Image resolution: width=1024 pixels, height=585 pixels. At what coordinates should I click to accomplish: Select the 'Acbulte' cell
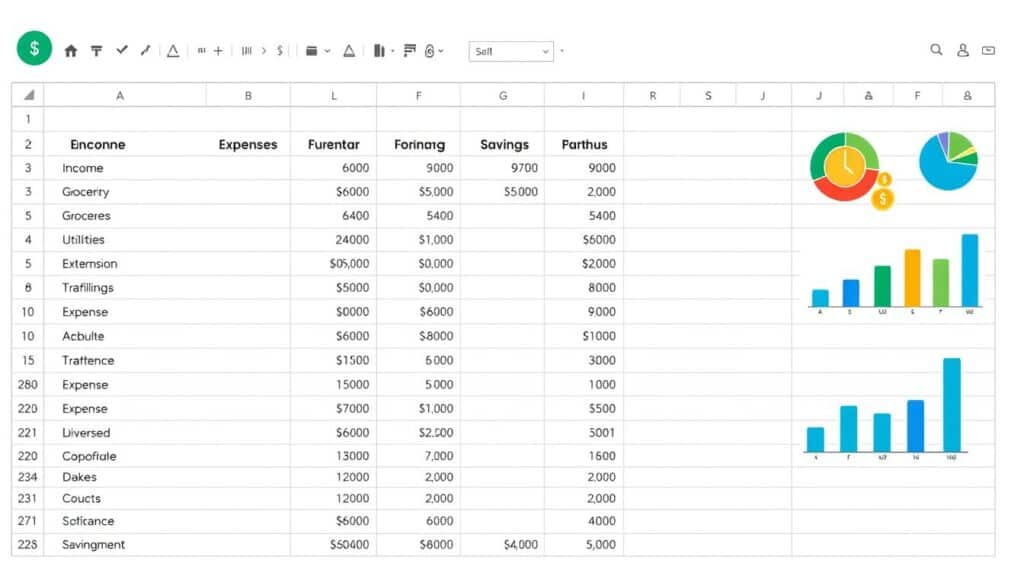[x=125, y=336]
